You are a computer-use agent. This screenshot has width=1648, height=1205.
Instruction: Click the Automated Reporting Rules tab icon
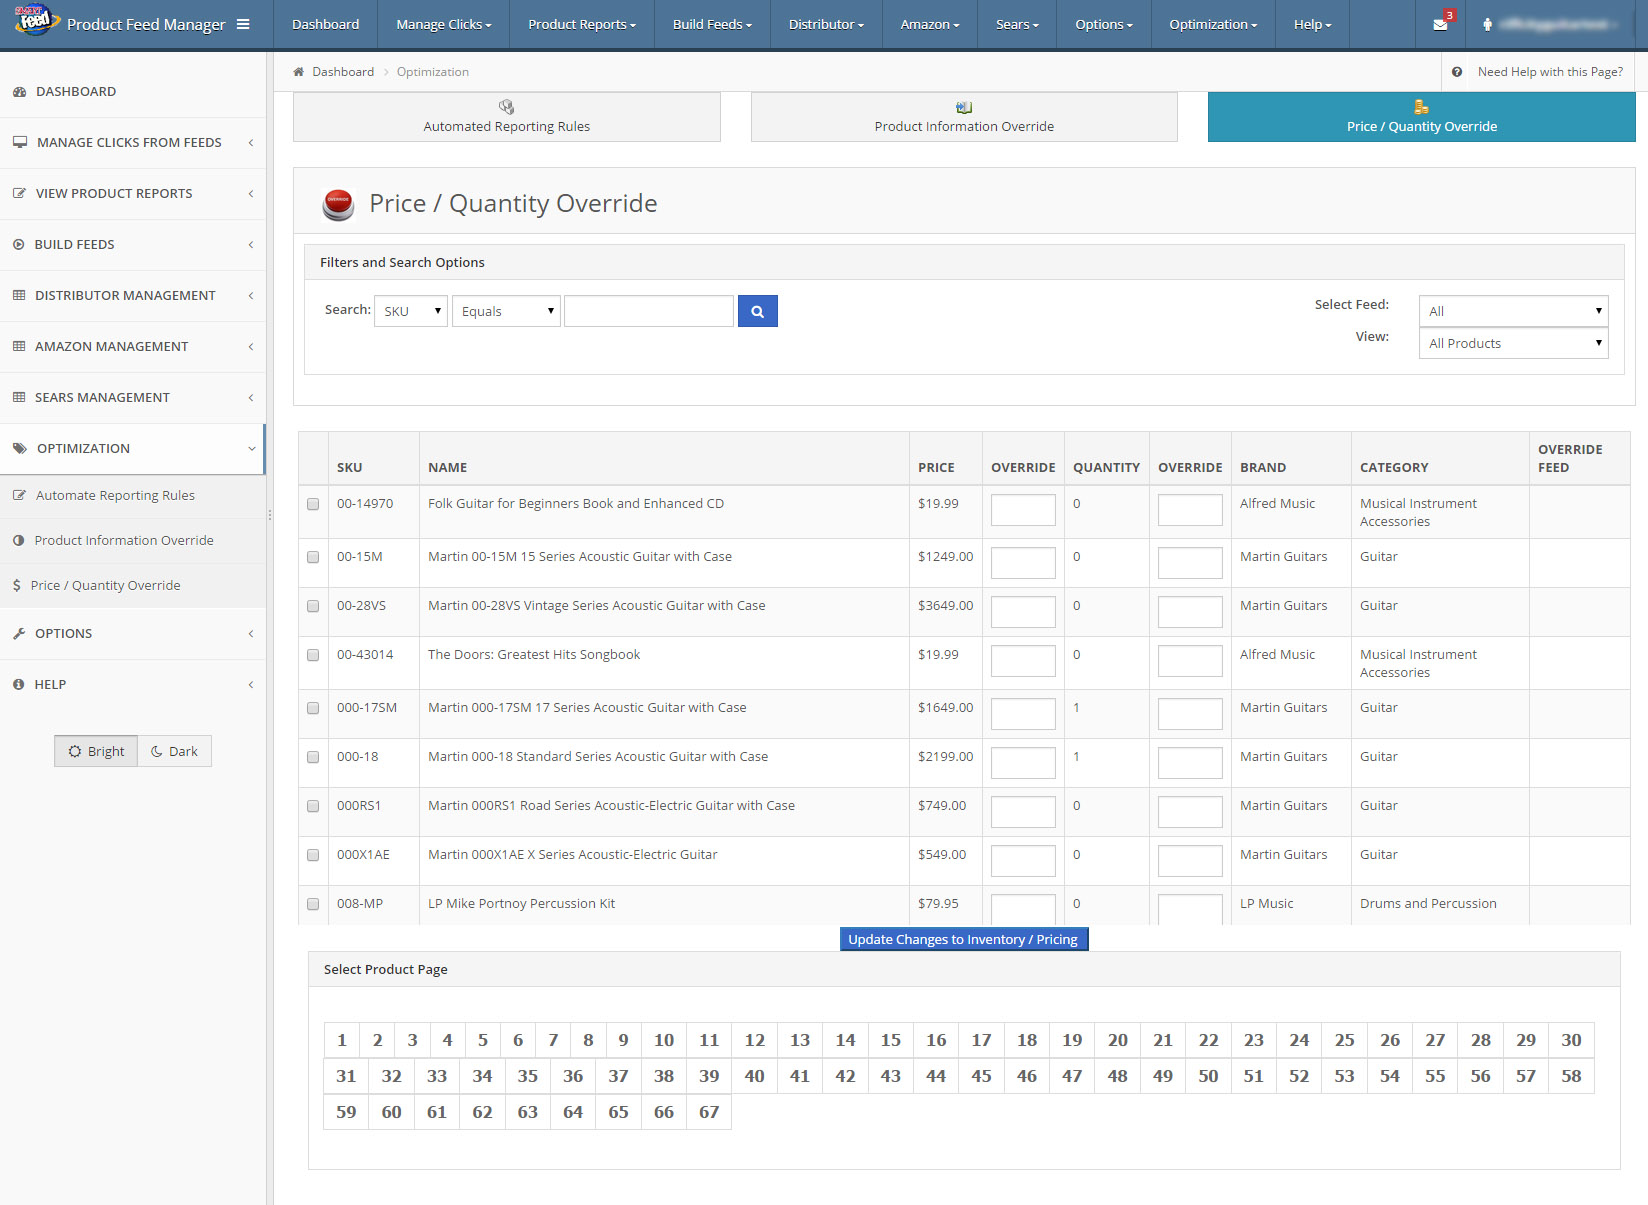point(506,107)
